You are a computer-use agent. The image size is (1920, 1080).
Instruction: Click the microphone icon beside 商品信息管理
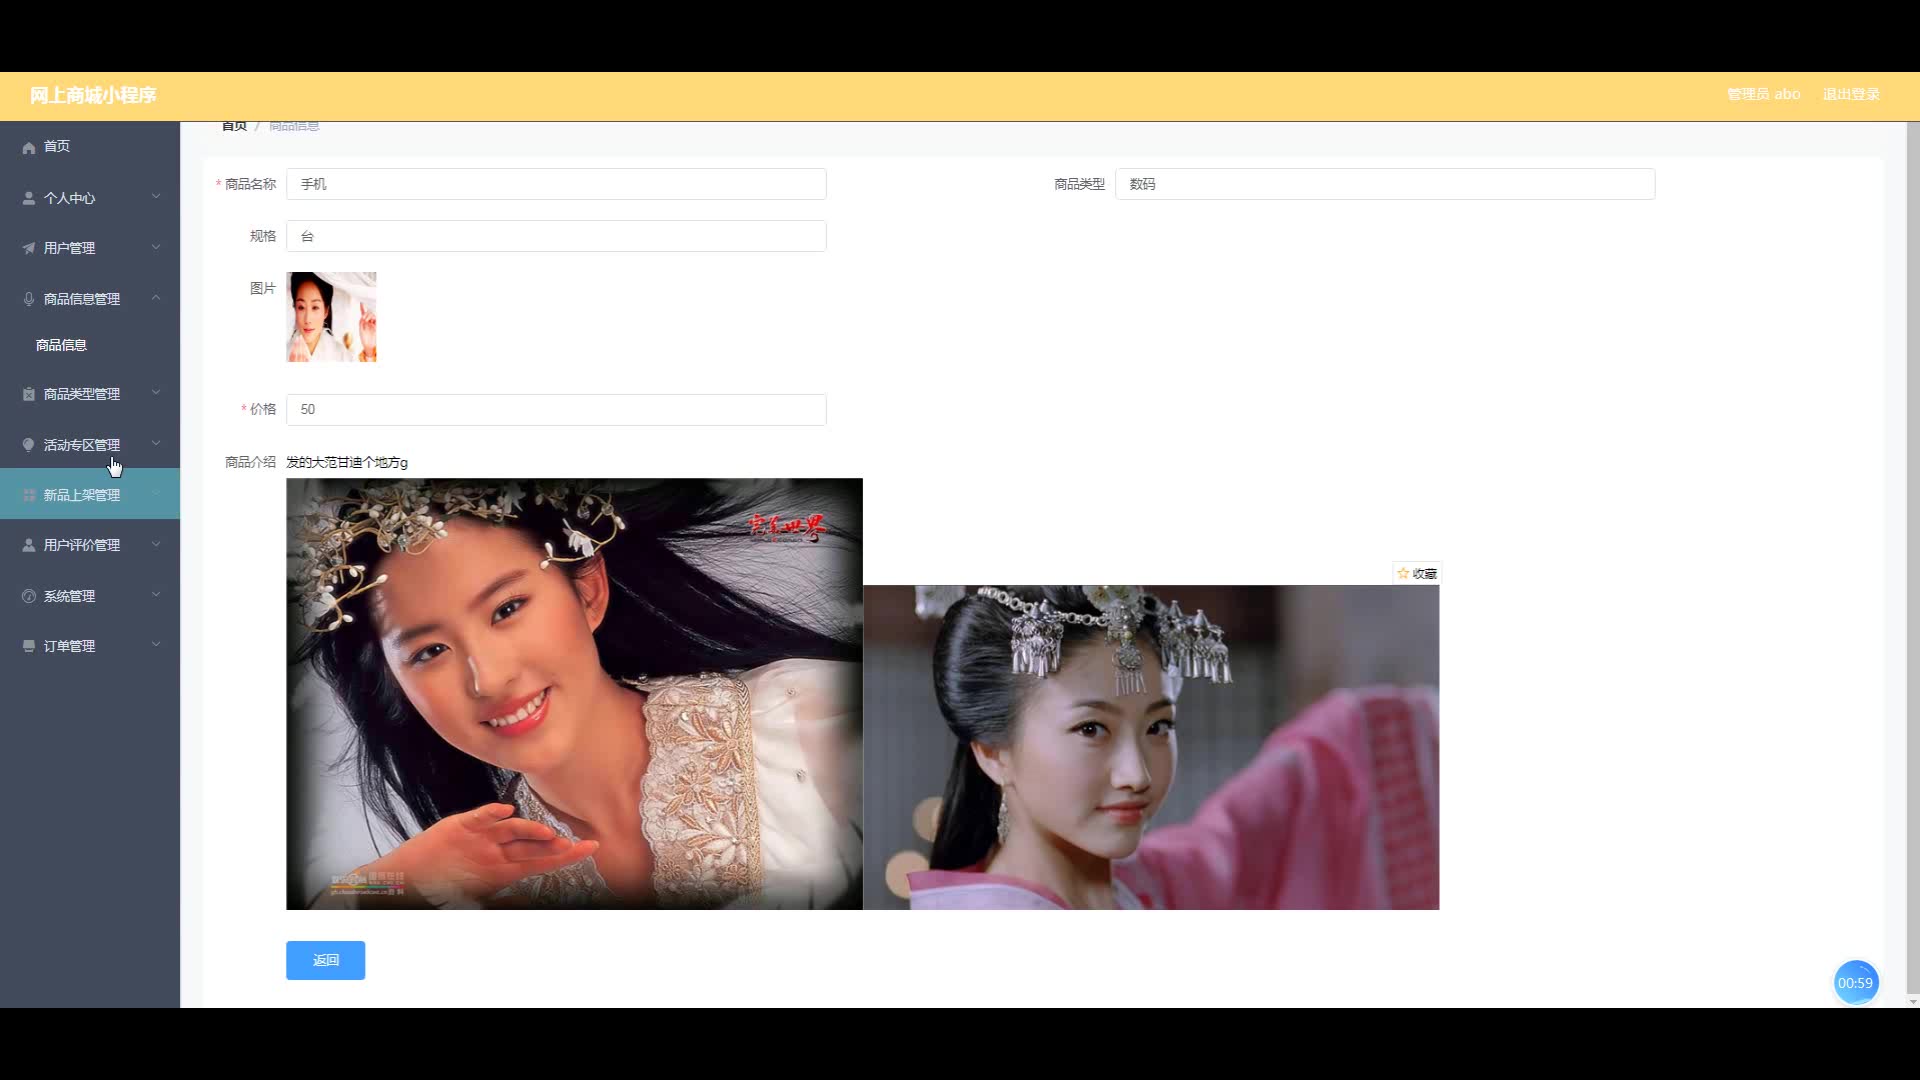29,299
